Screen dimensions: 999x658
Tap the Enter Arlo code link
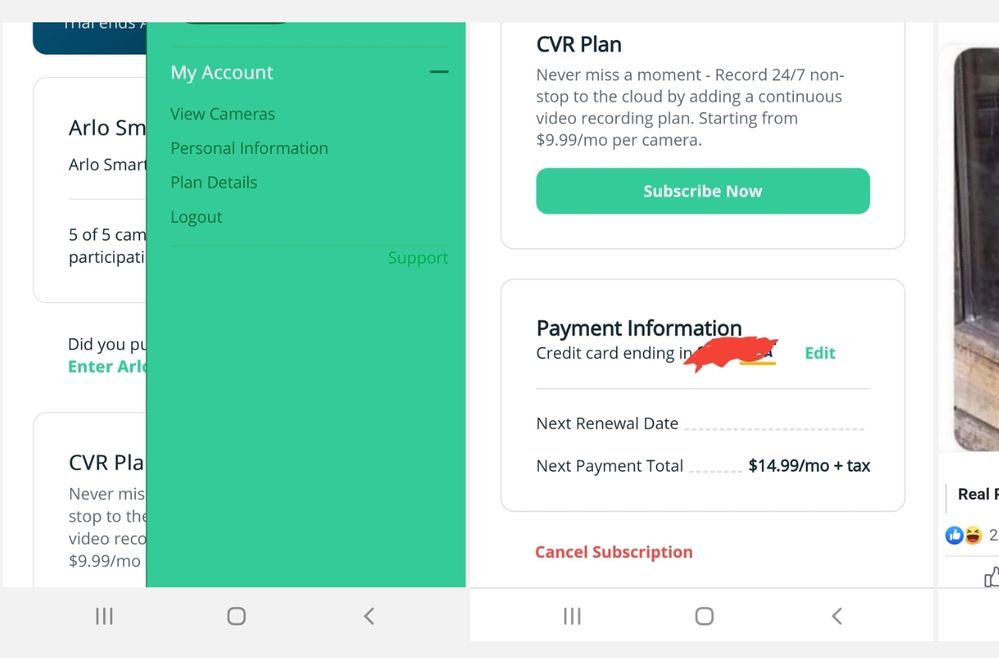pyautogui.click(x=107, y=367)
